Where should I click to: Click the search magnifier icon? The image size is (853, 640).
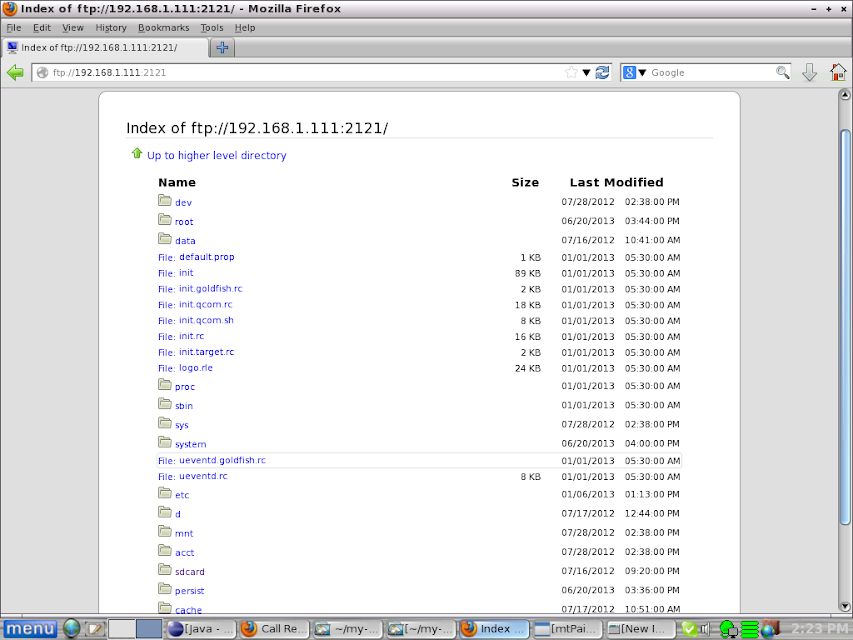point(783,72)
